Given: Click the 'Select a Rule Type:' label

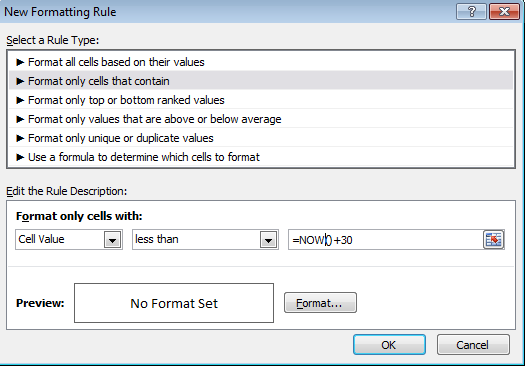Looking at the screenshot, I should click(53, 40).
